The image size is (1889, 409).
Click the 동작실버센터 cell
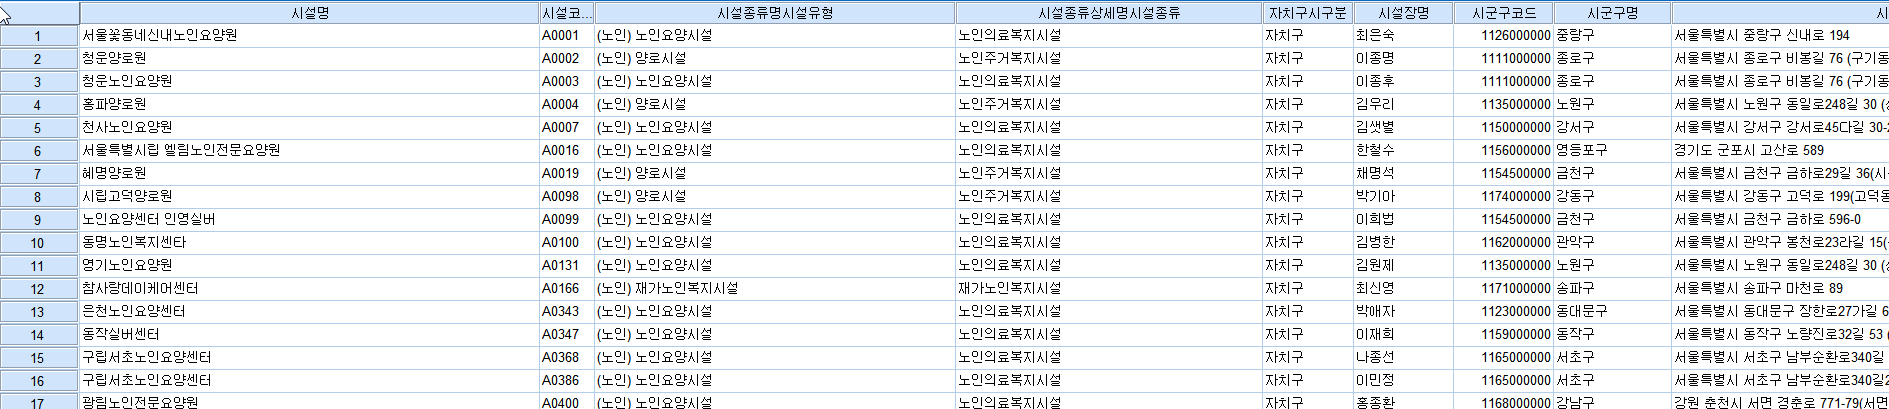point(309,334)
